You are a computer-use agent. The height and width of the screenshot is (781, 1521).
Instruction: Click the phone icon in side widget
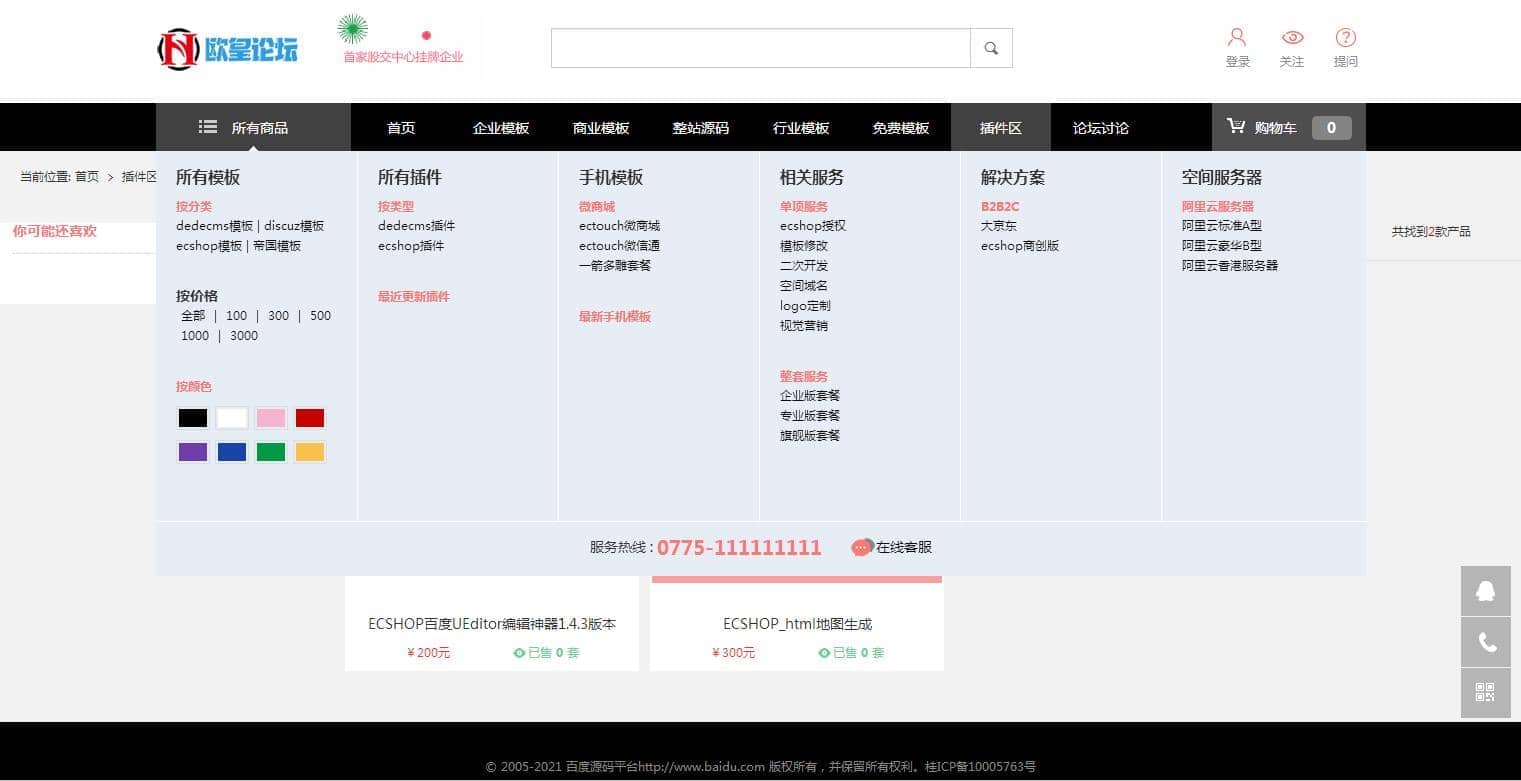tap(1485, 642)
